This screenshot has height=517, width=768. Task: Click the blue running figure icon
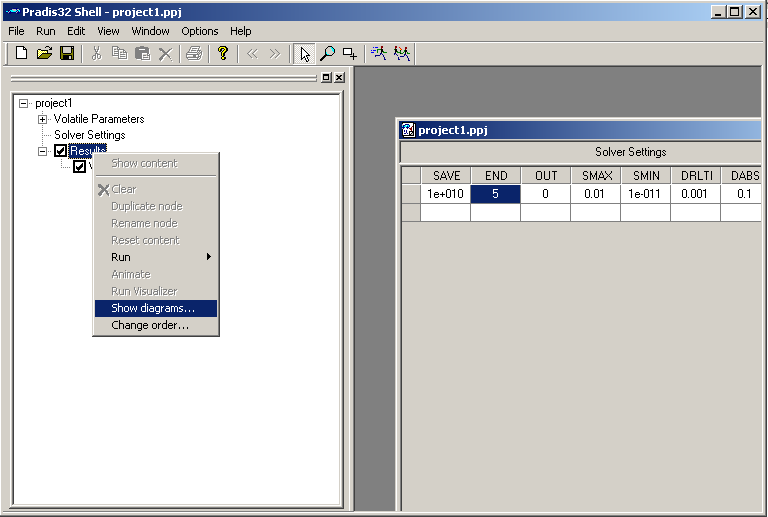[x=379, y=53]
